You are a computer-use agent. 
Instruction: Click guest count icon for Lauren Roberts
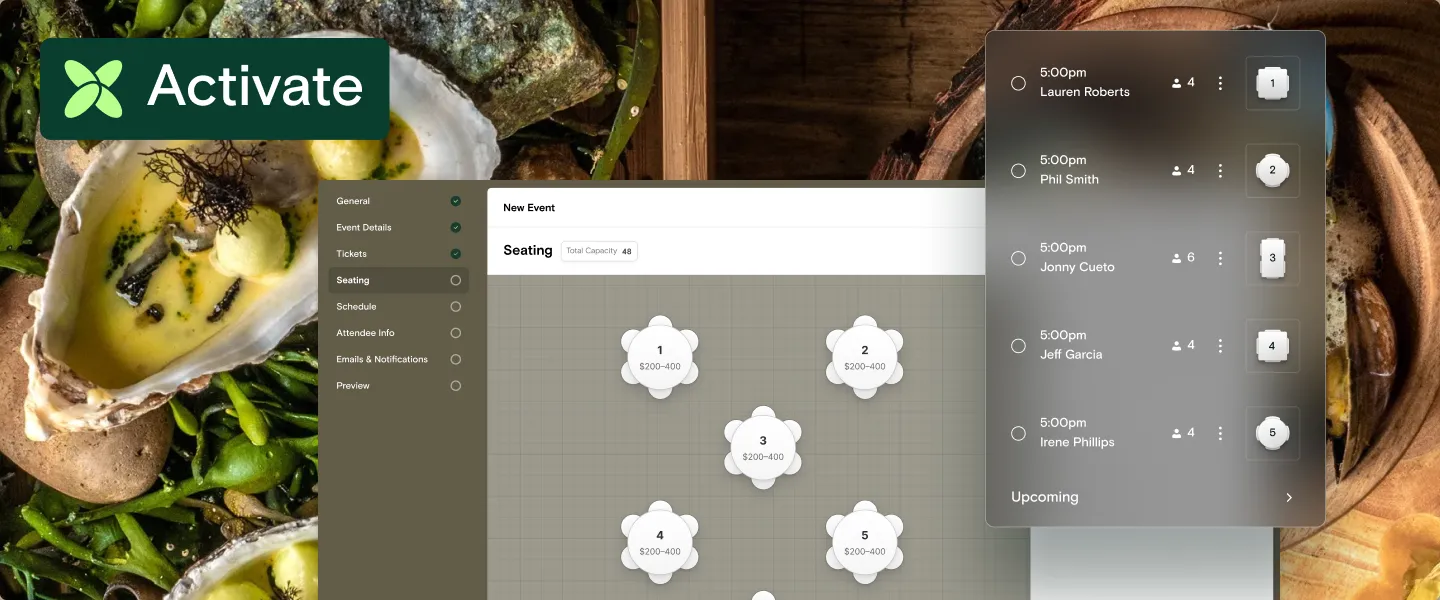(x=1177, y=83)
